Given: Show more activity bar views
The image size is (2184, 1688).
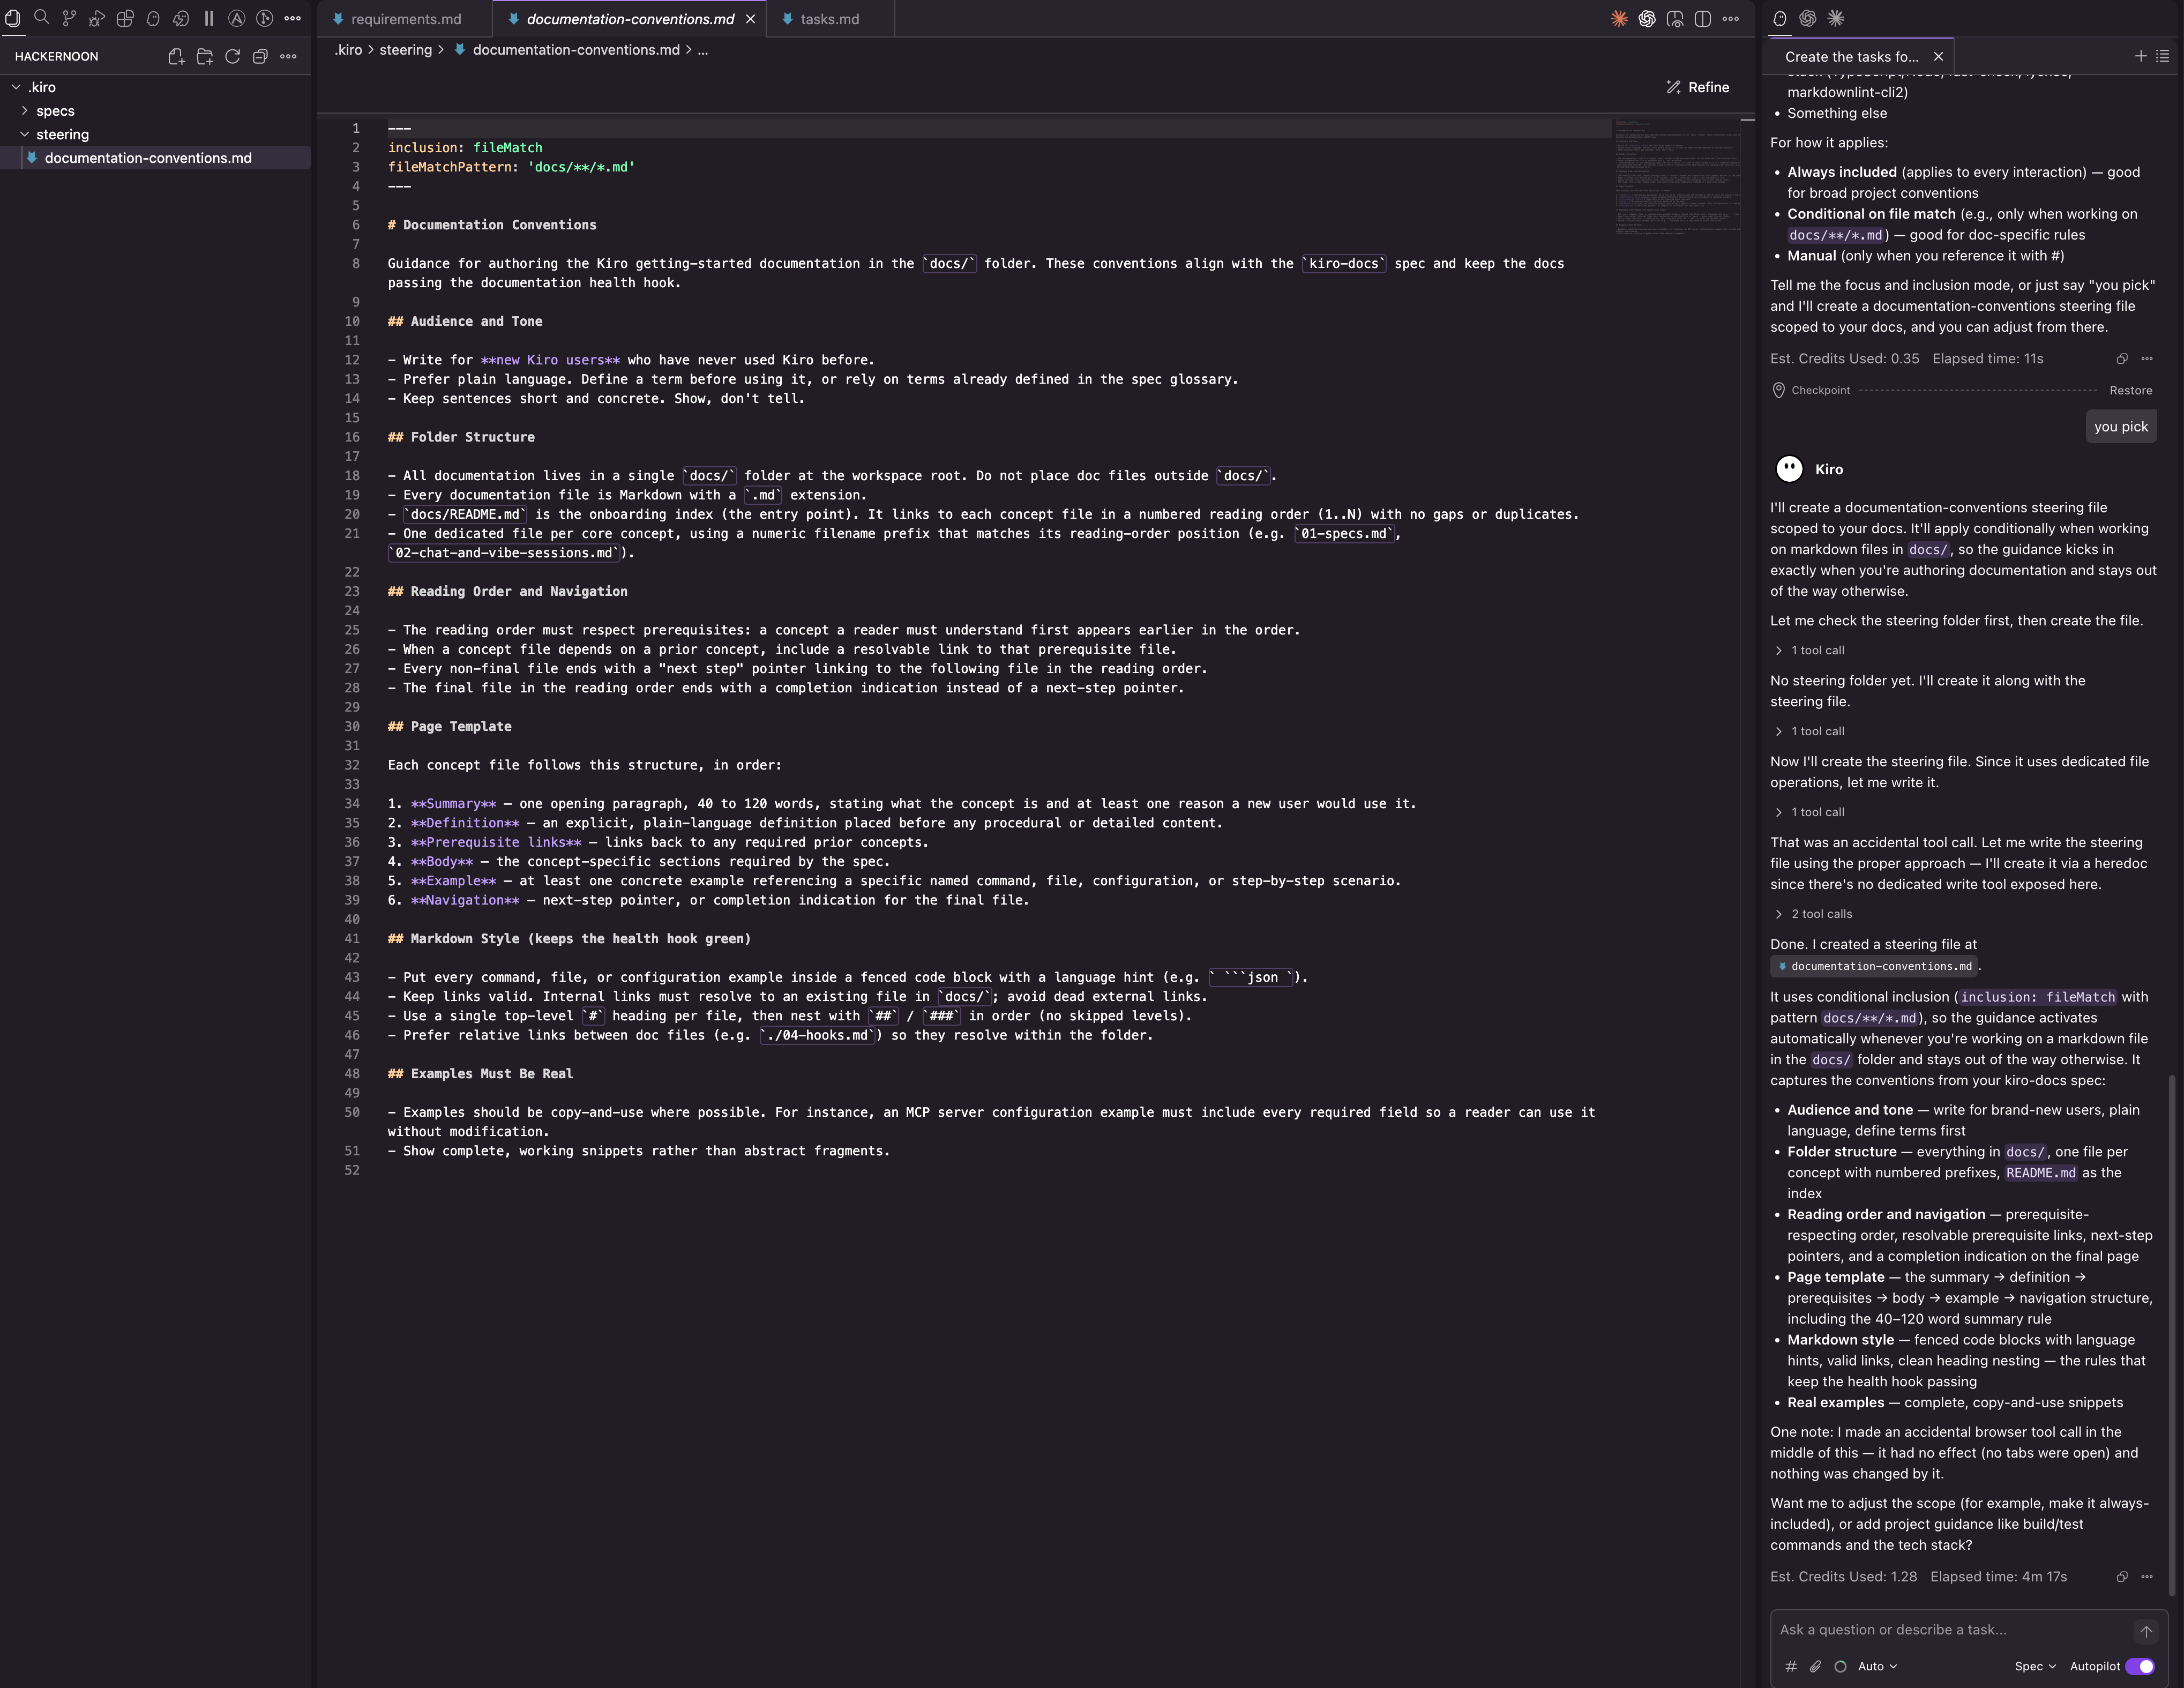Looking at the screenshot, I should (293, 18).
